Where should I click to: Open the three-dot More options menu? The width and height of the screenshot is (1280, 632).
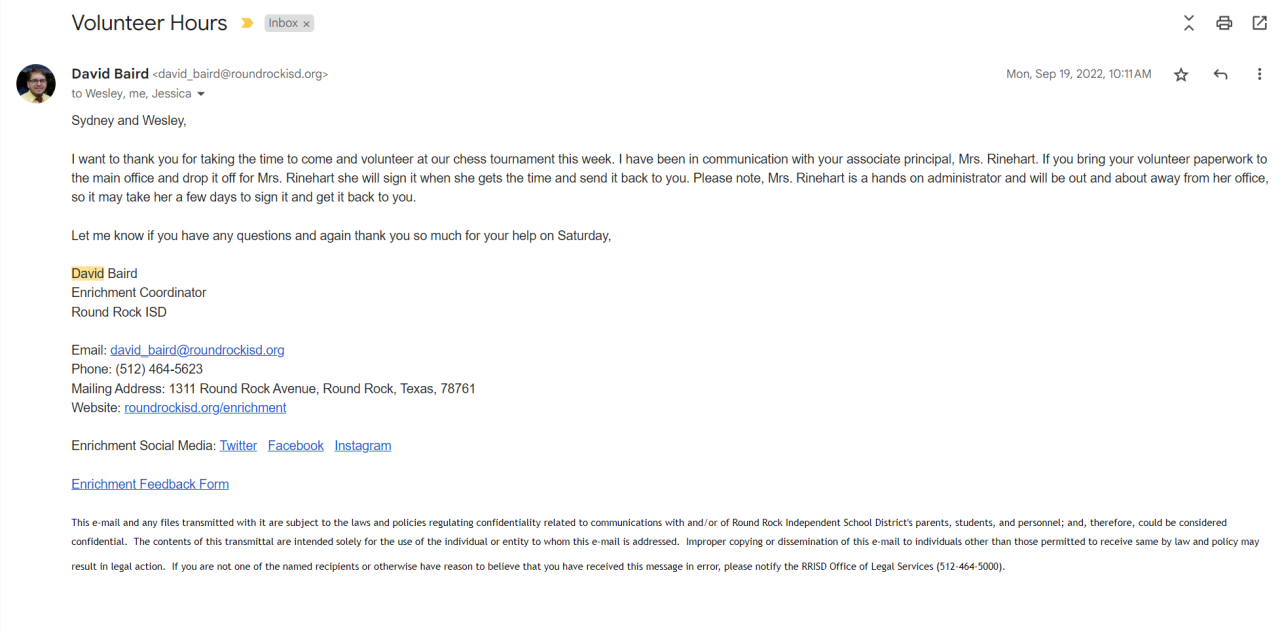tap(1259, 75)
